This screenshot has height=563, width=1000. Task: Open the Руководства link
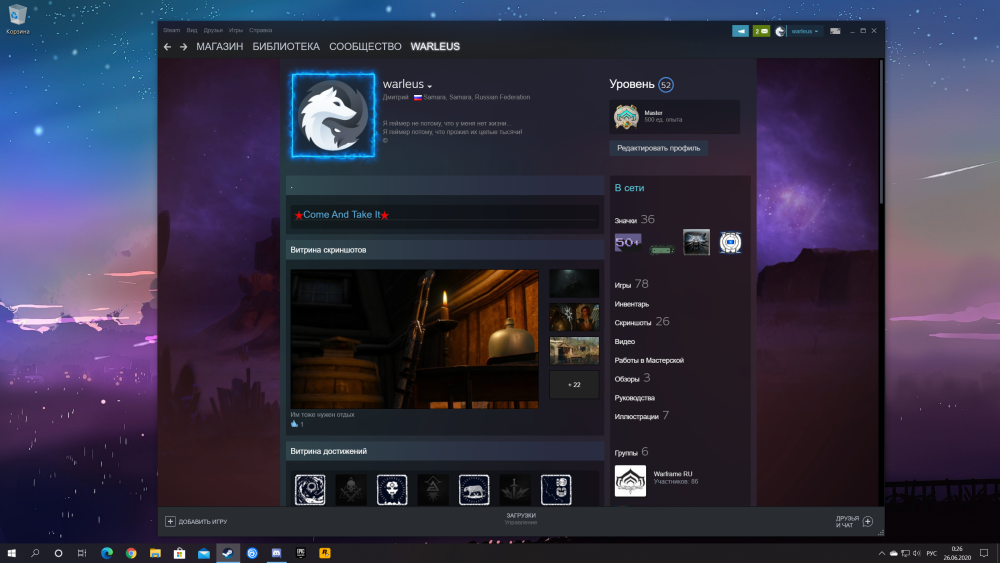635,398
